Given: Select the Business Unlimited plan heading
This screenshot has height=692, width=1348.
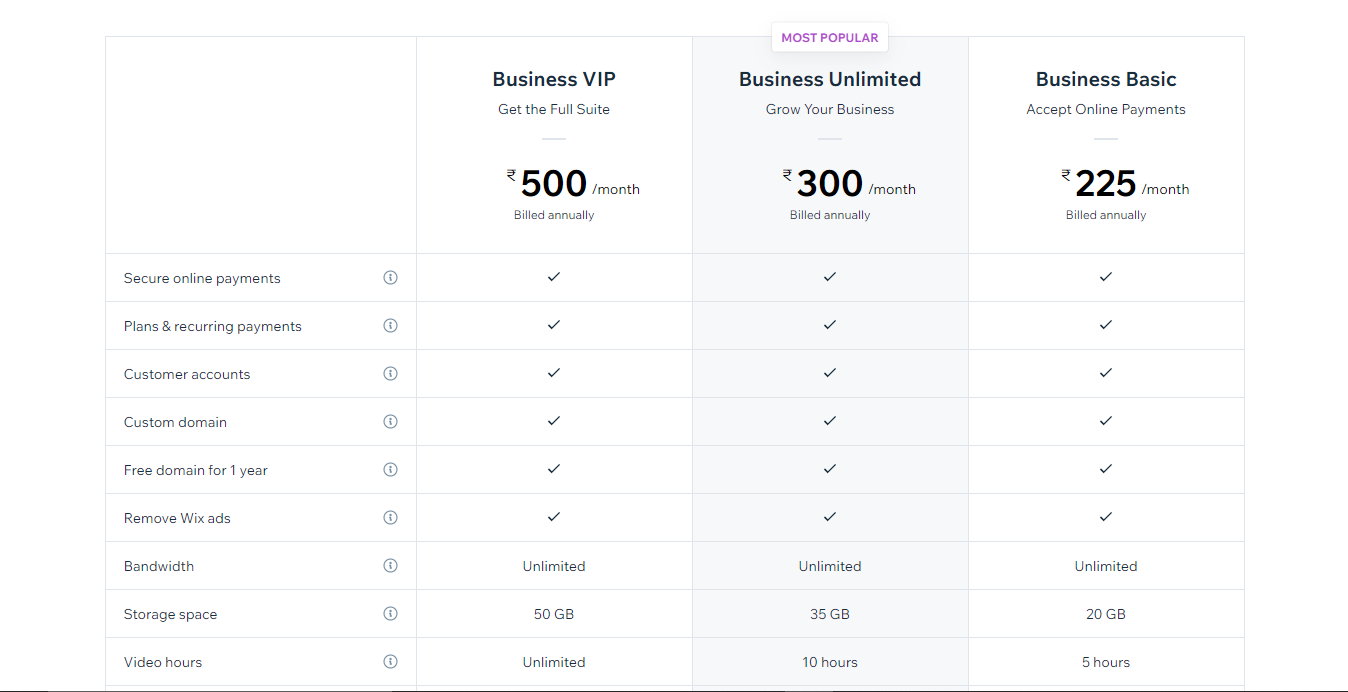Looking at the screenshot, I should [x=830, y=79].
